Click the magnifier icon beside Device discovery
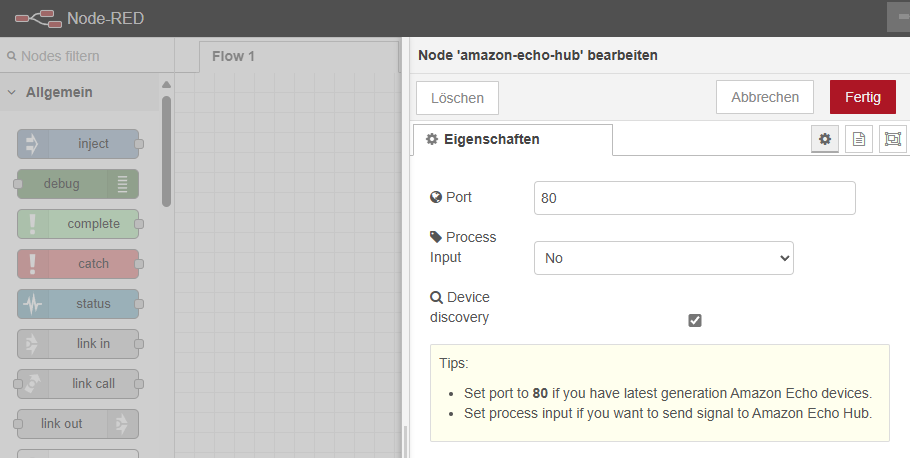 pyautogui.click(x=436, y=298)
